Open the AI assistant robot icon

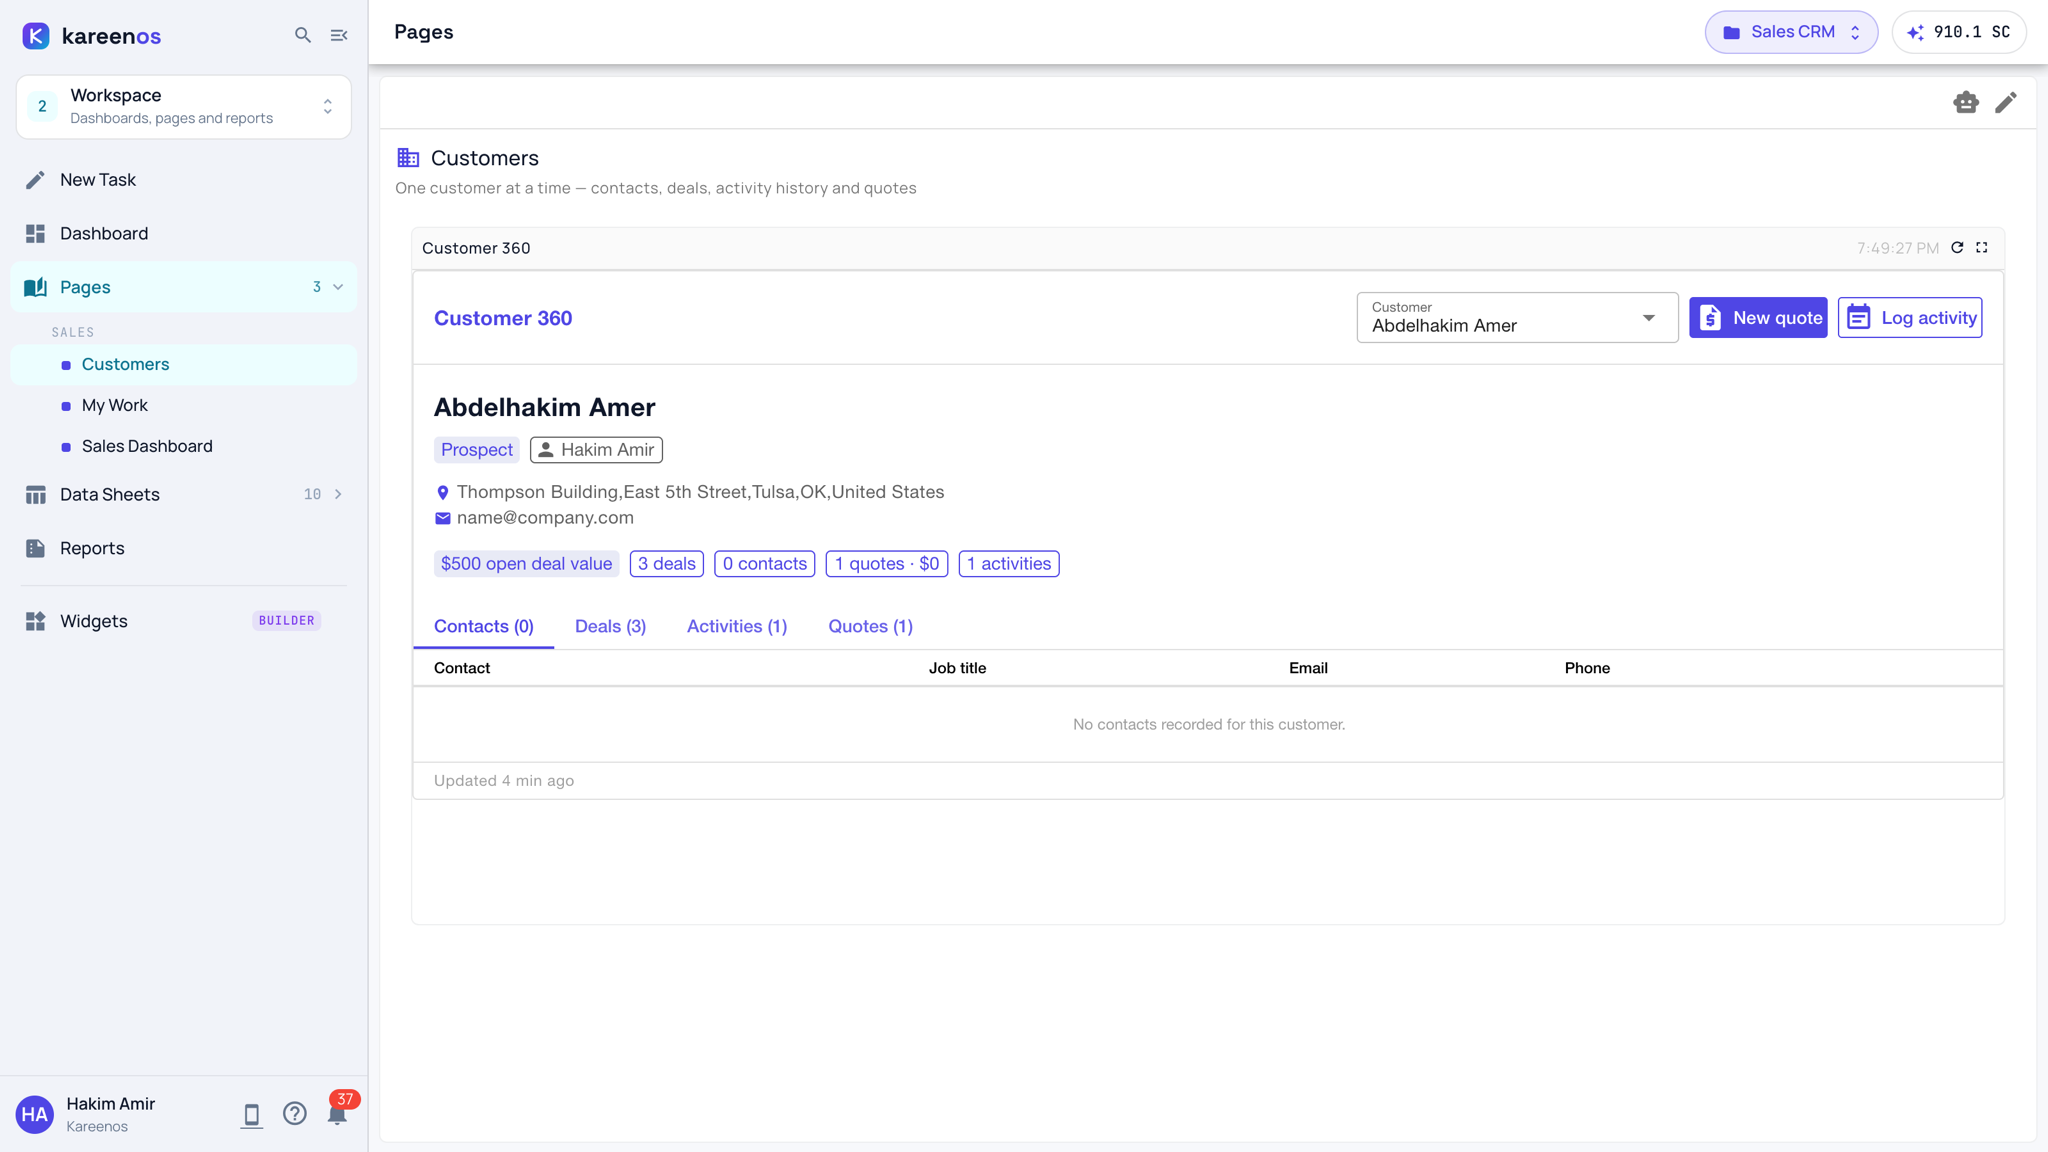click(x=1966, y=102)
